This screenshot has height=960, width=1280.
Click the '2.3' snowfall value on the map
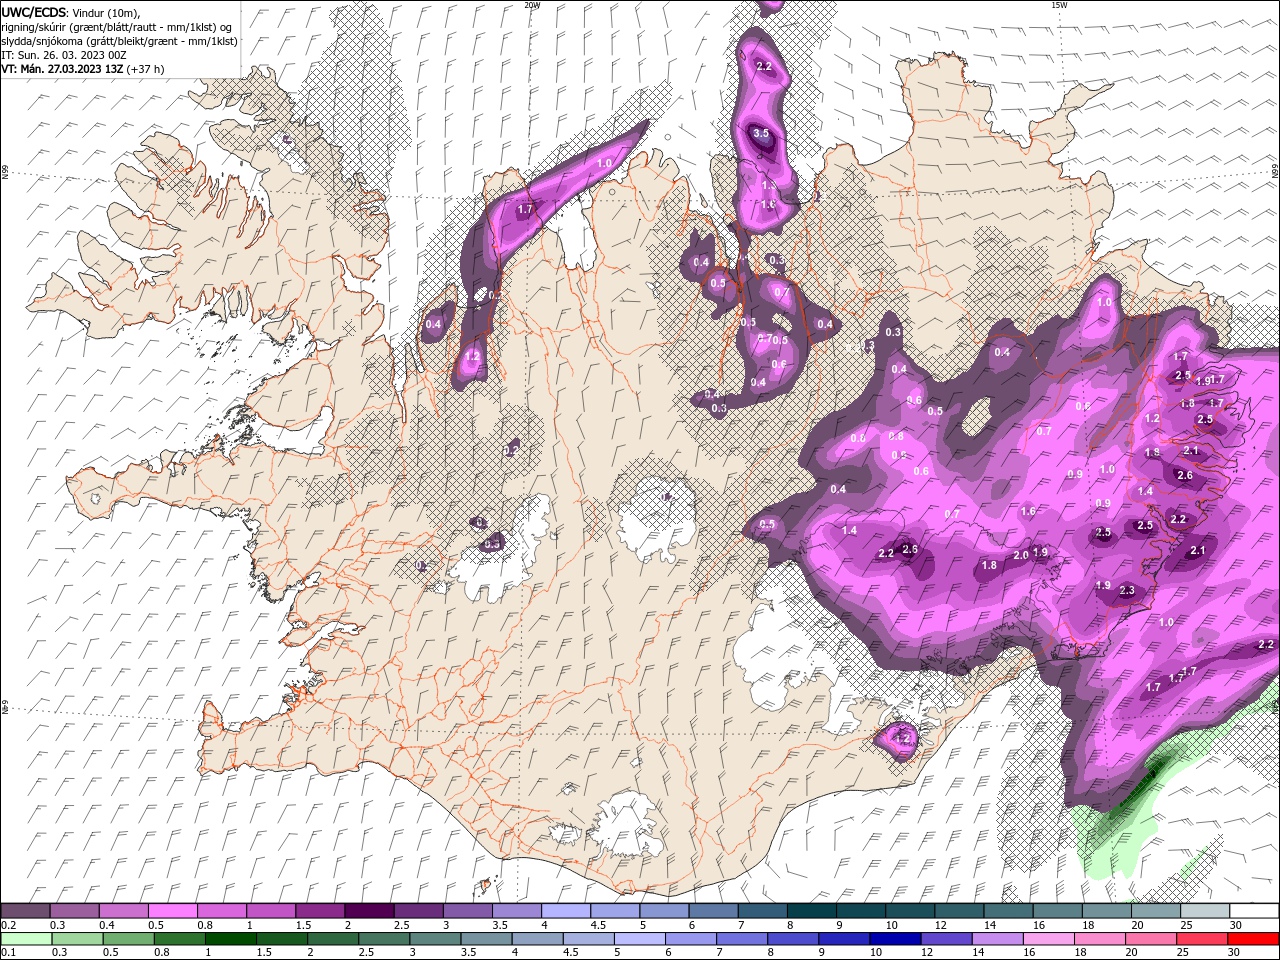point(1127,591)
